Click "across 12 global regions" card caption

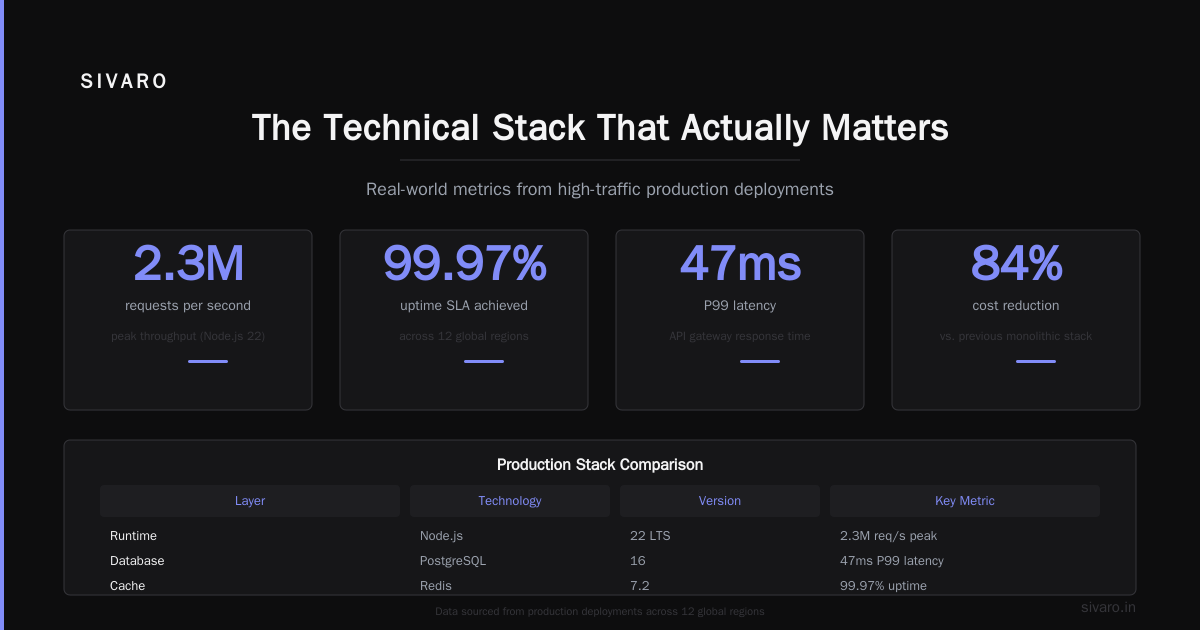point(464,336)
